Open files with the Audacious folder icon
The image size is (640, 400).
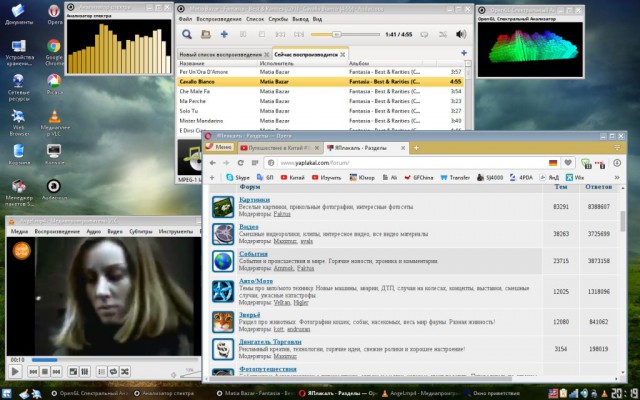(x=205, y=35)
